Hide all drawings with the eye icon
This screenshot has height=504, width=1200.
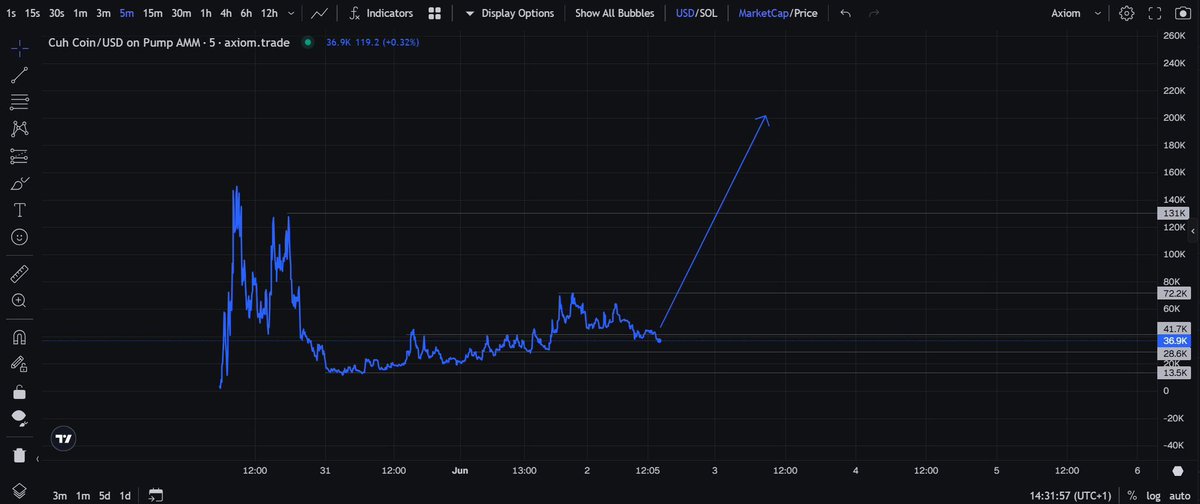19,418
